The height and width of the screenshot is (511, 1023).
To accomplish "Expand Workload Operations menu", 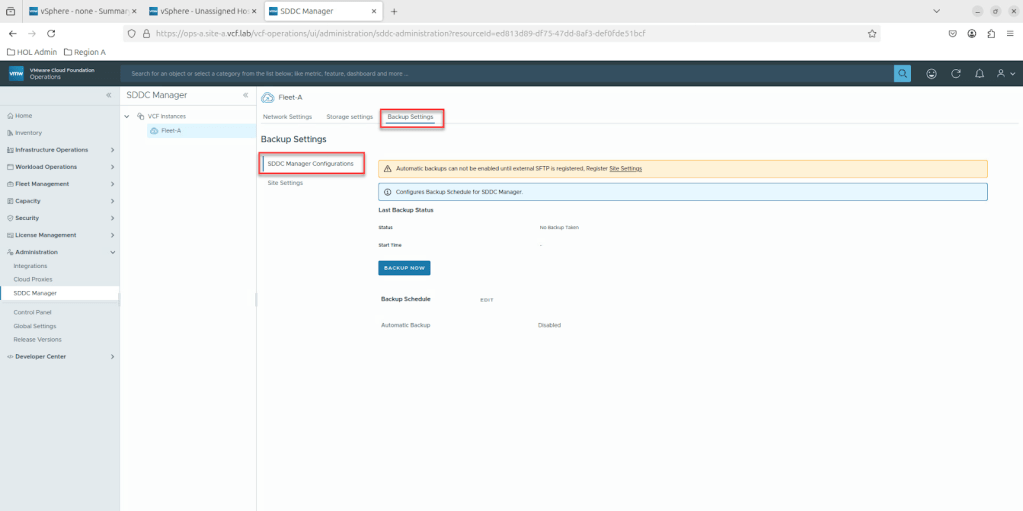I will click(x=59, y=166).
